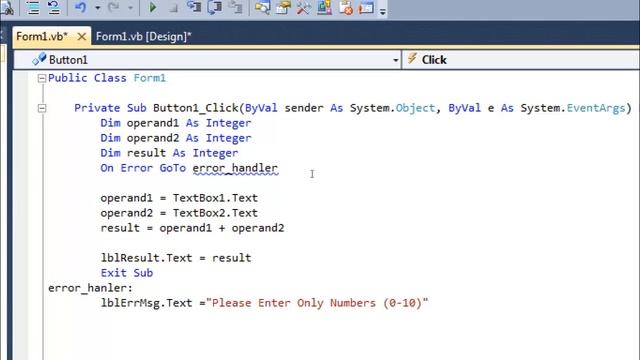The image size is (640, 360).
Task: Switch to the Form1.vb* code tab
Action: (42, 36)
